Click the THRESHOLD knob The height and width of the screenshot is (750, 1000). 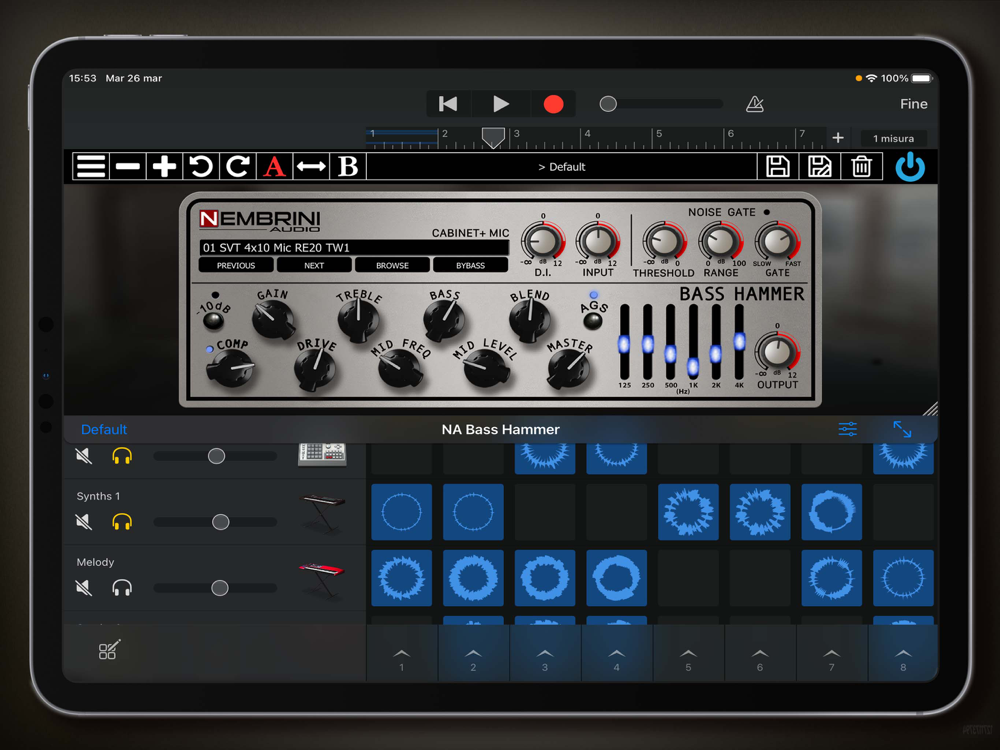663,242
